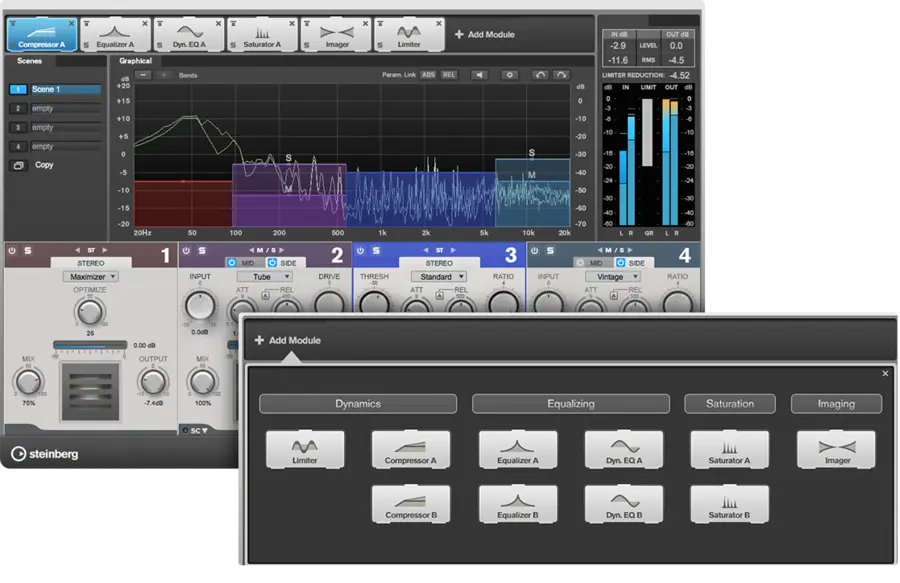
Task: Toggle the band 1 power button
Action: (12, 251)
